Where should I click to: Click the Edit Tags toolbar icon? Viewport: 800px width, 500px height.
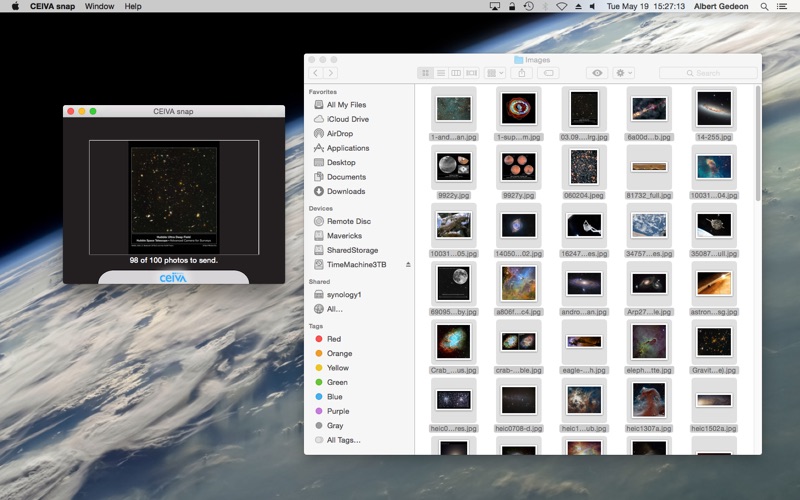[548, 73]
